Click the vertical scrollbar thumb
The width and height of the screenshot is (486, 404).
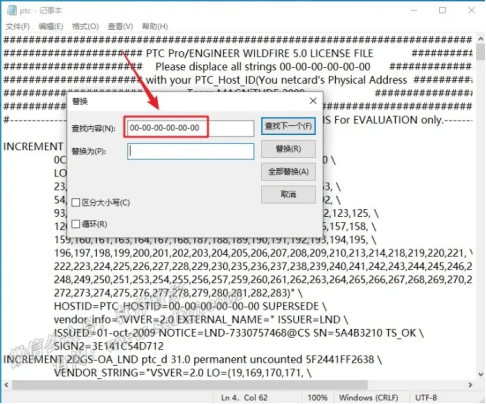click(x=481, y=52)
